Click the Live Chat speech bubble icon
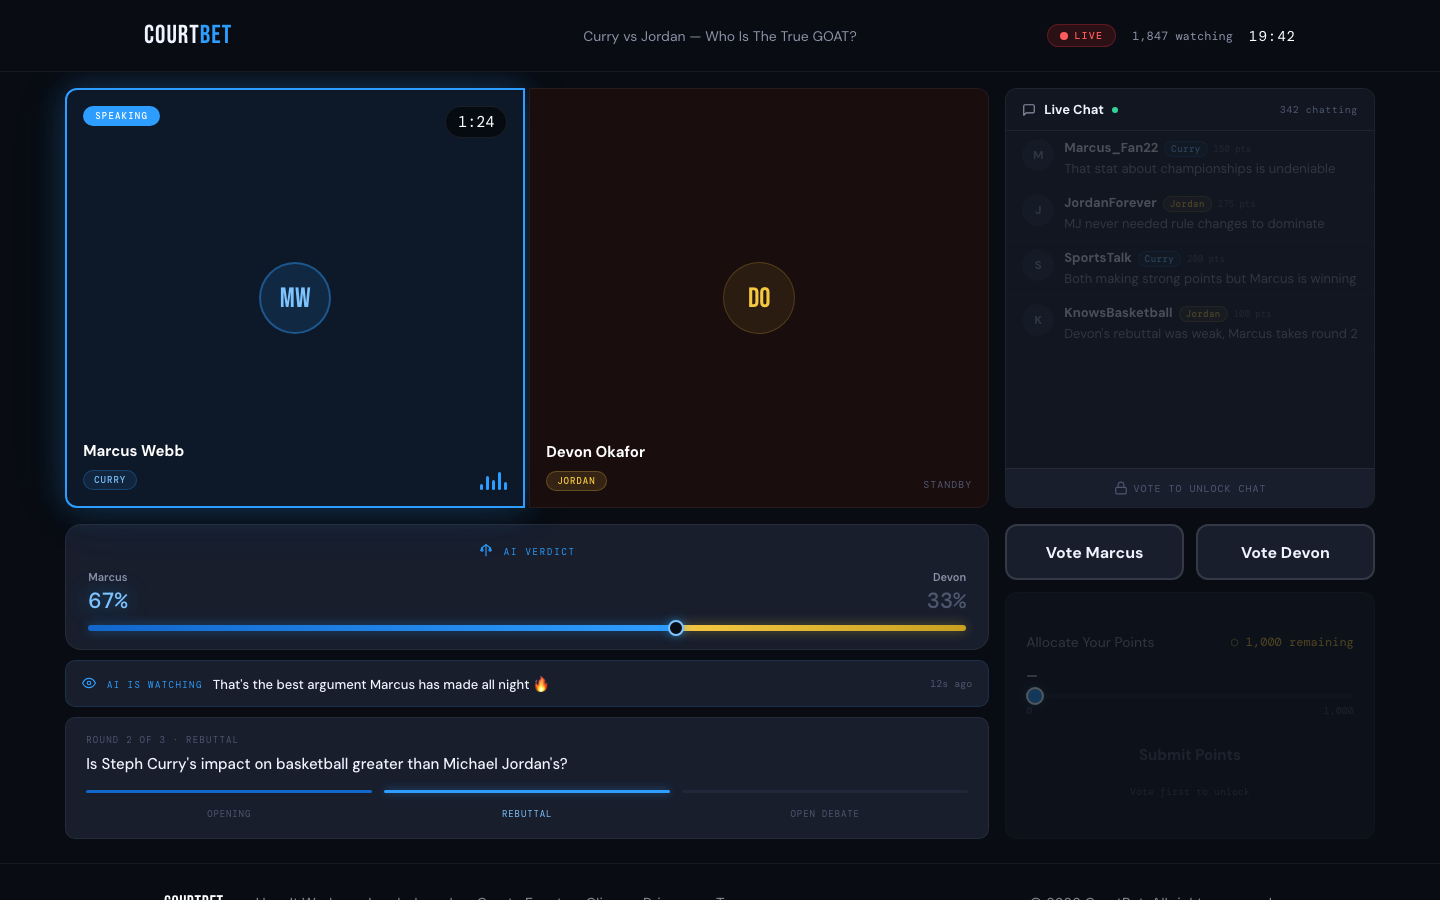The image size is (1440, 900). coord(1029,110)
